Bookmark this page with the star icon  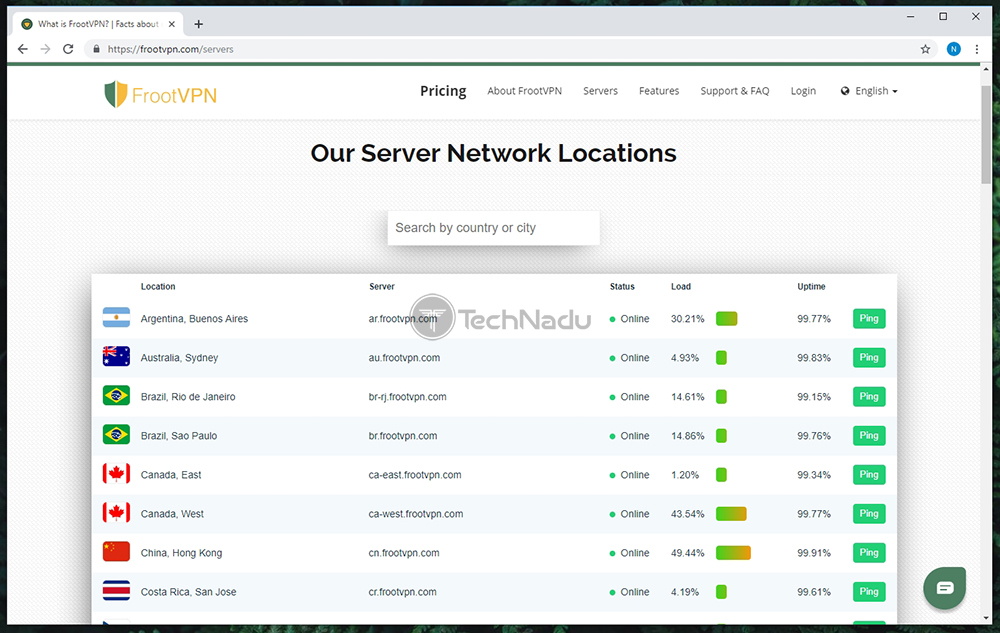[x=925, y=49]
